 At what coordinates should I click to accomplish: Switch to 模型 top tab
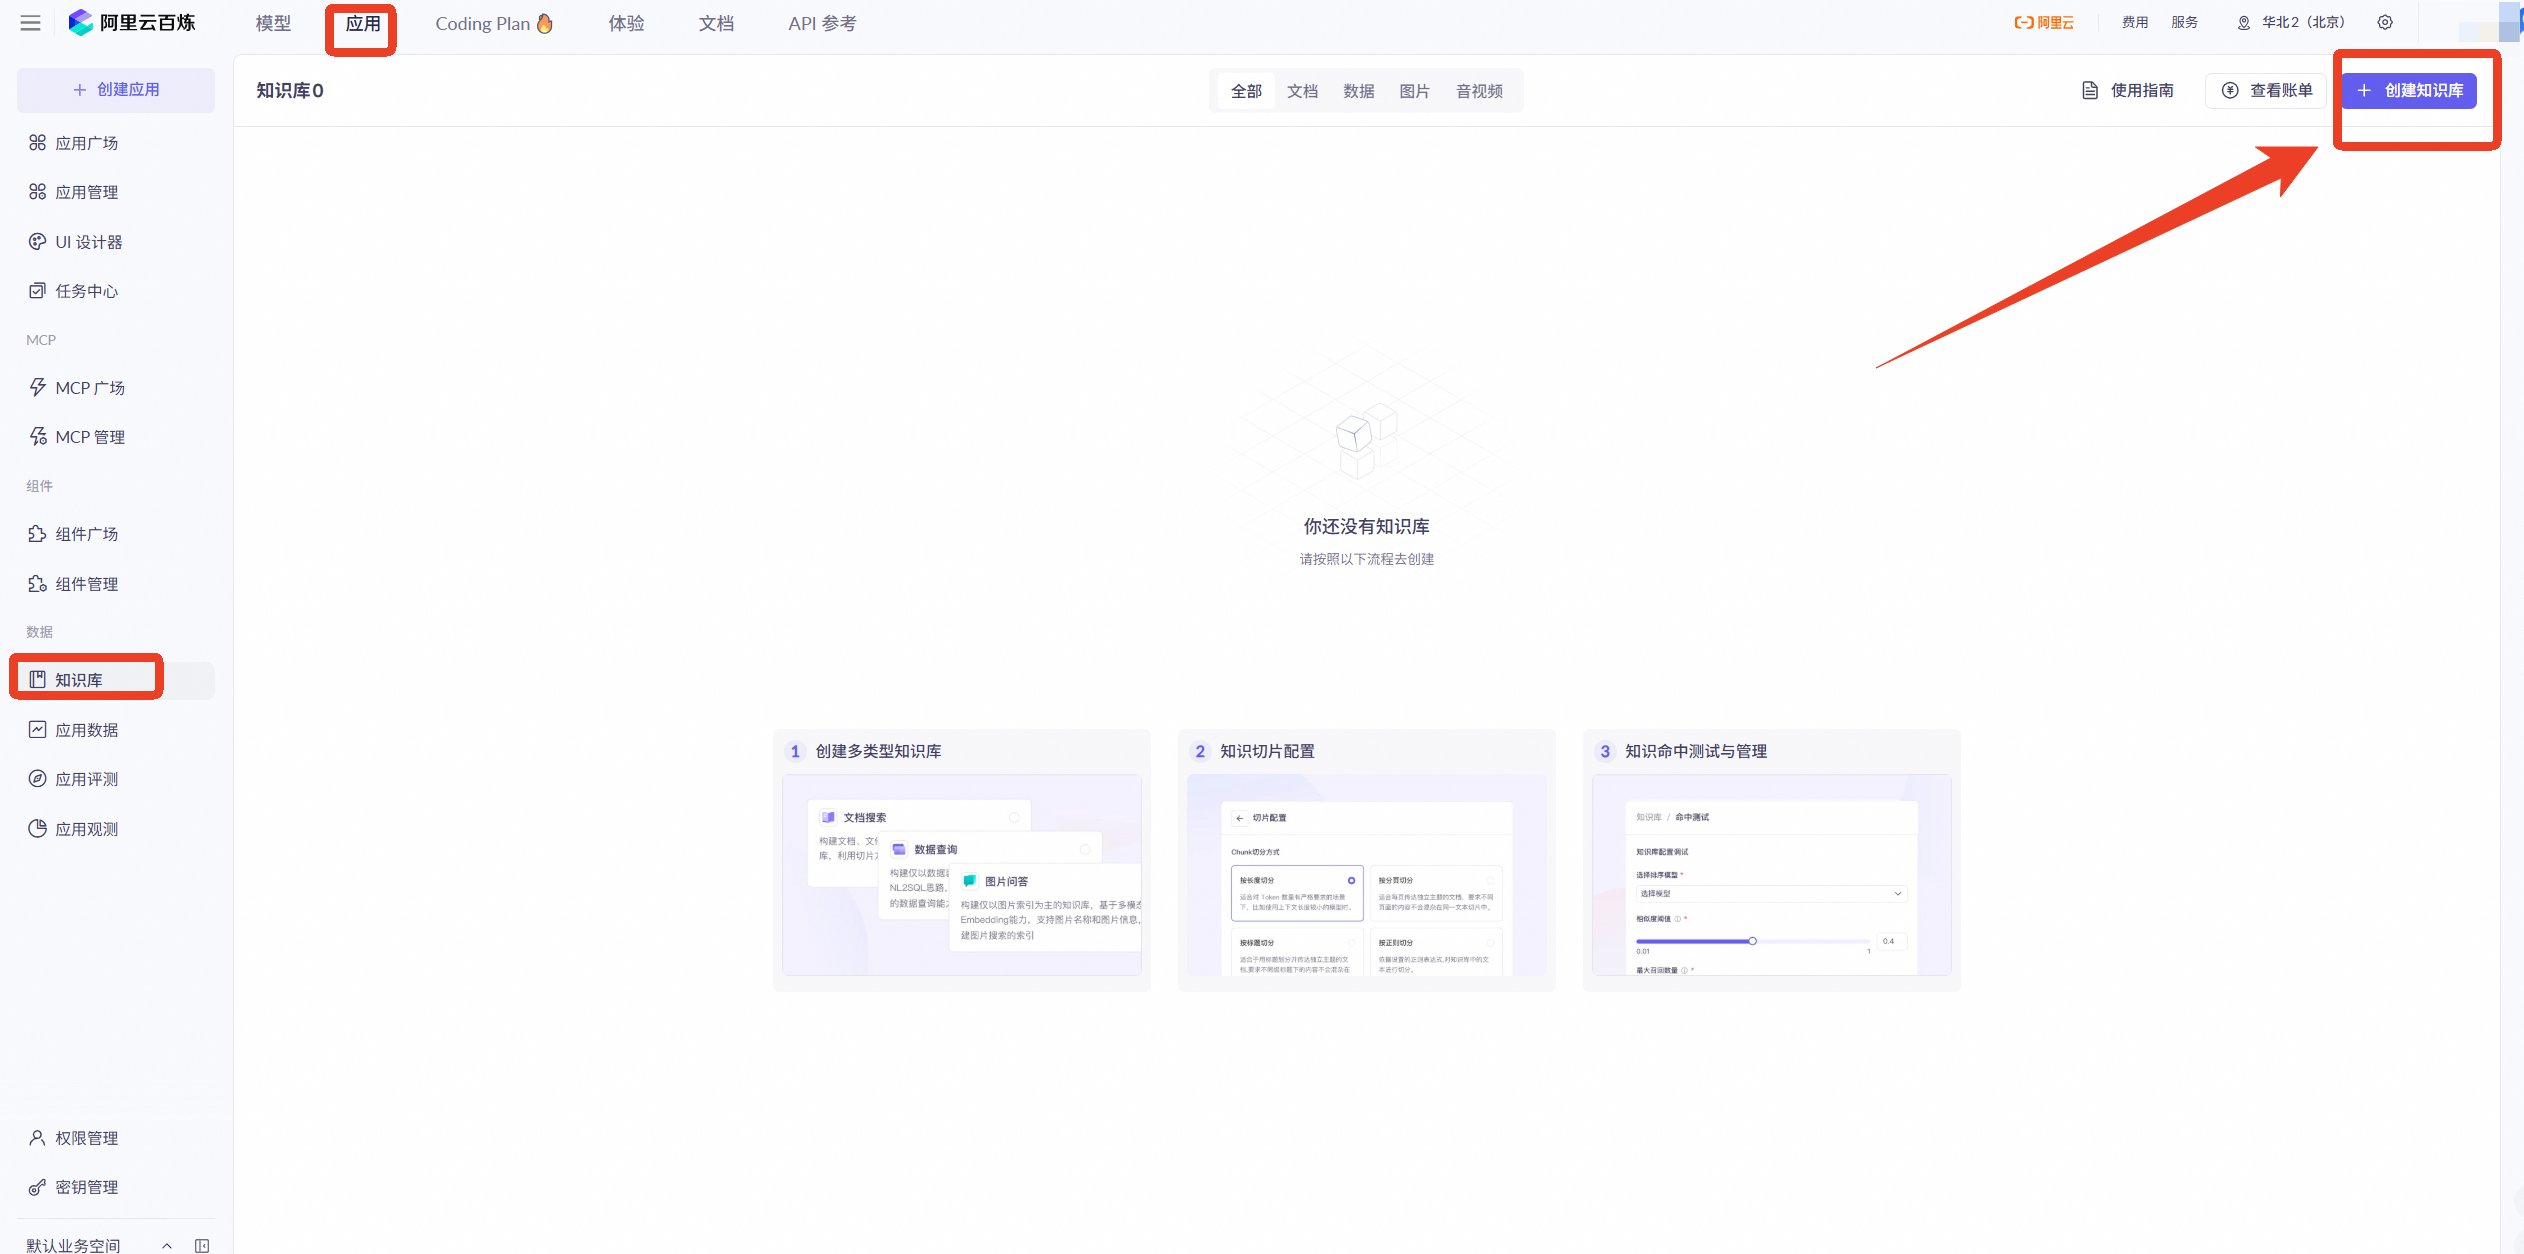click(x=273, y=23)
